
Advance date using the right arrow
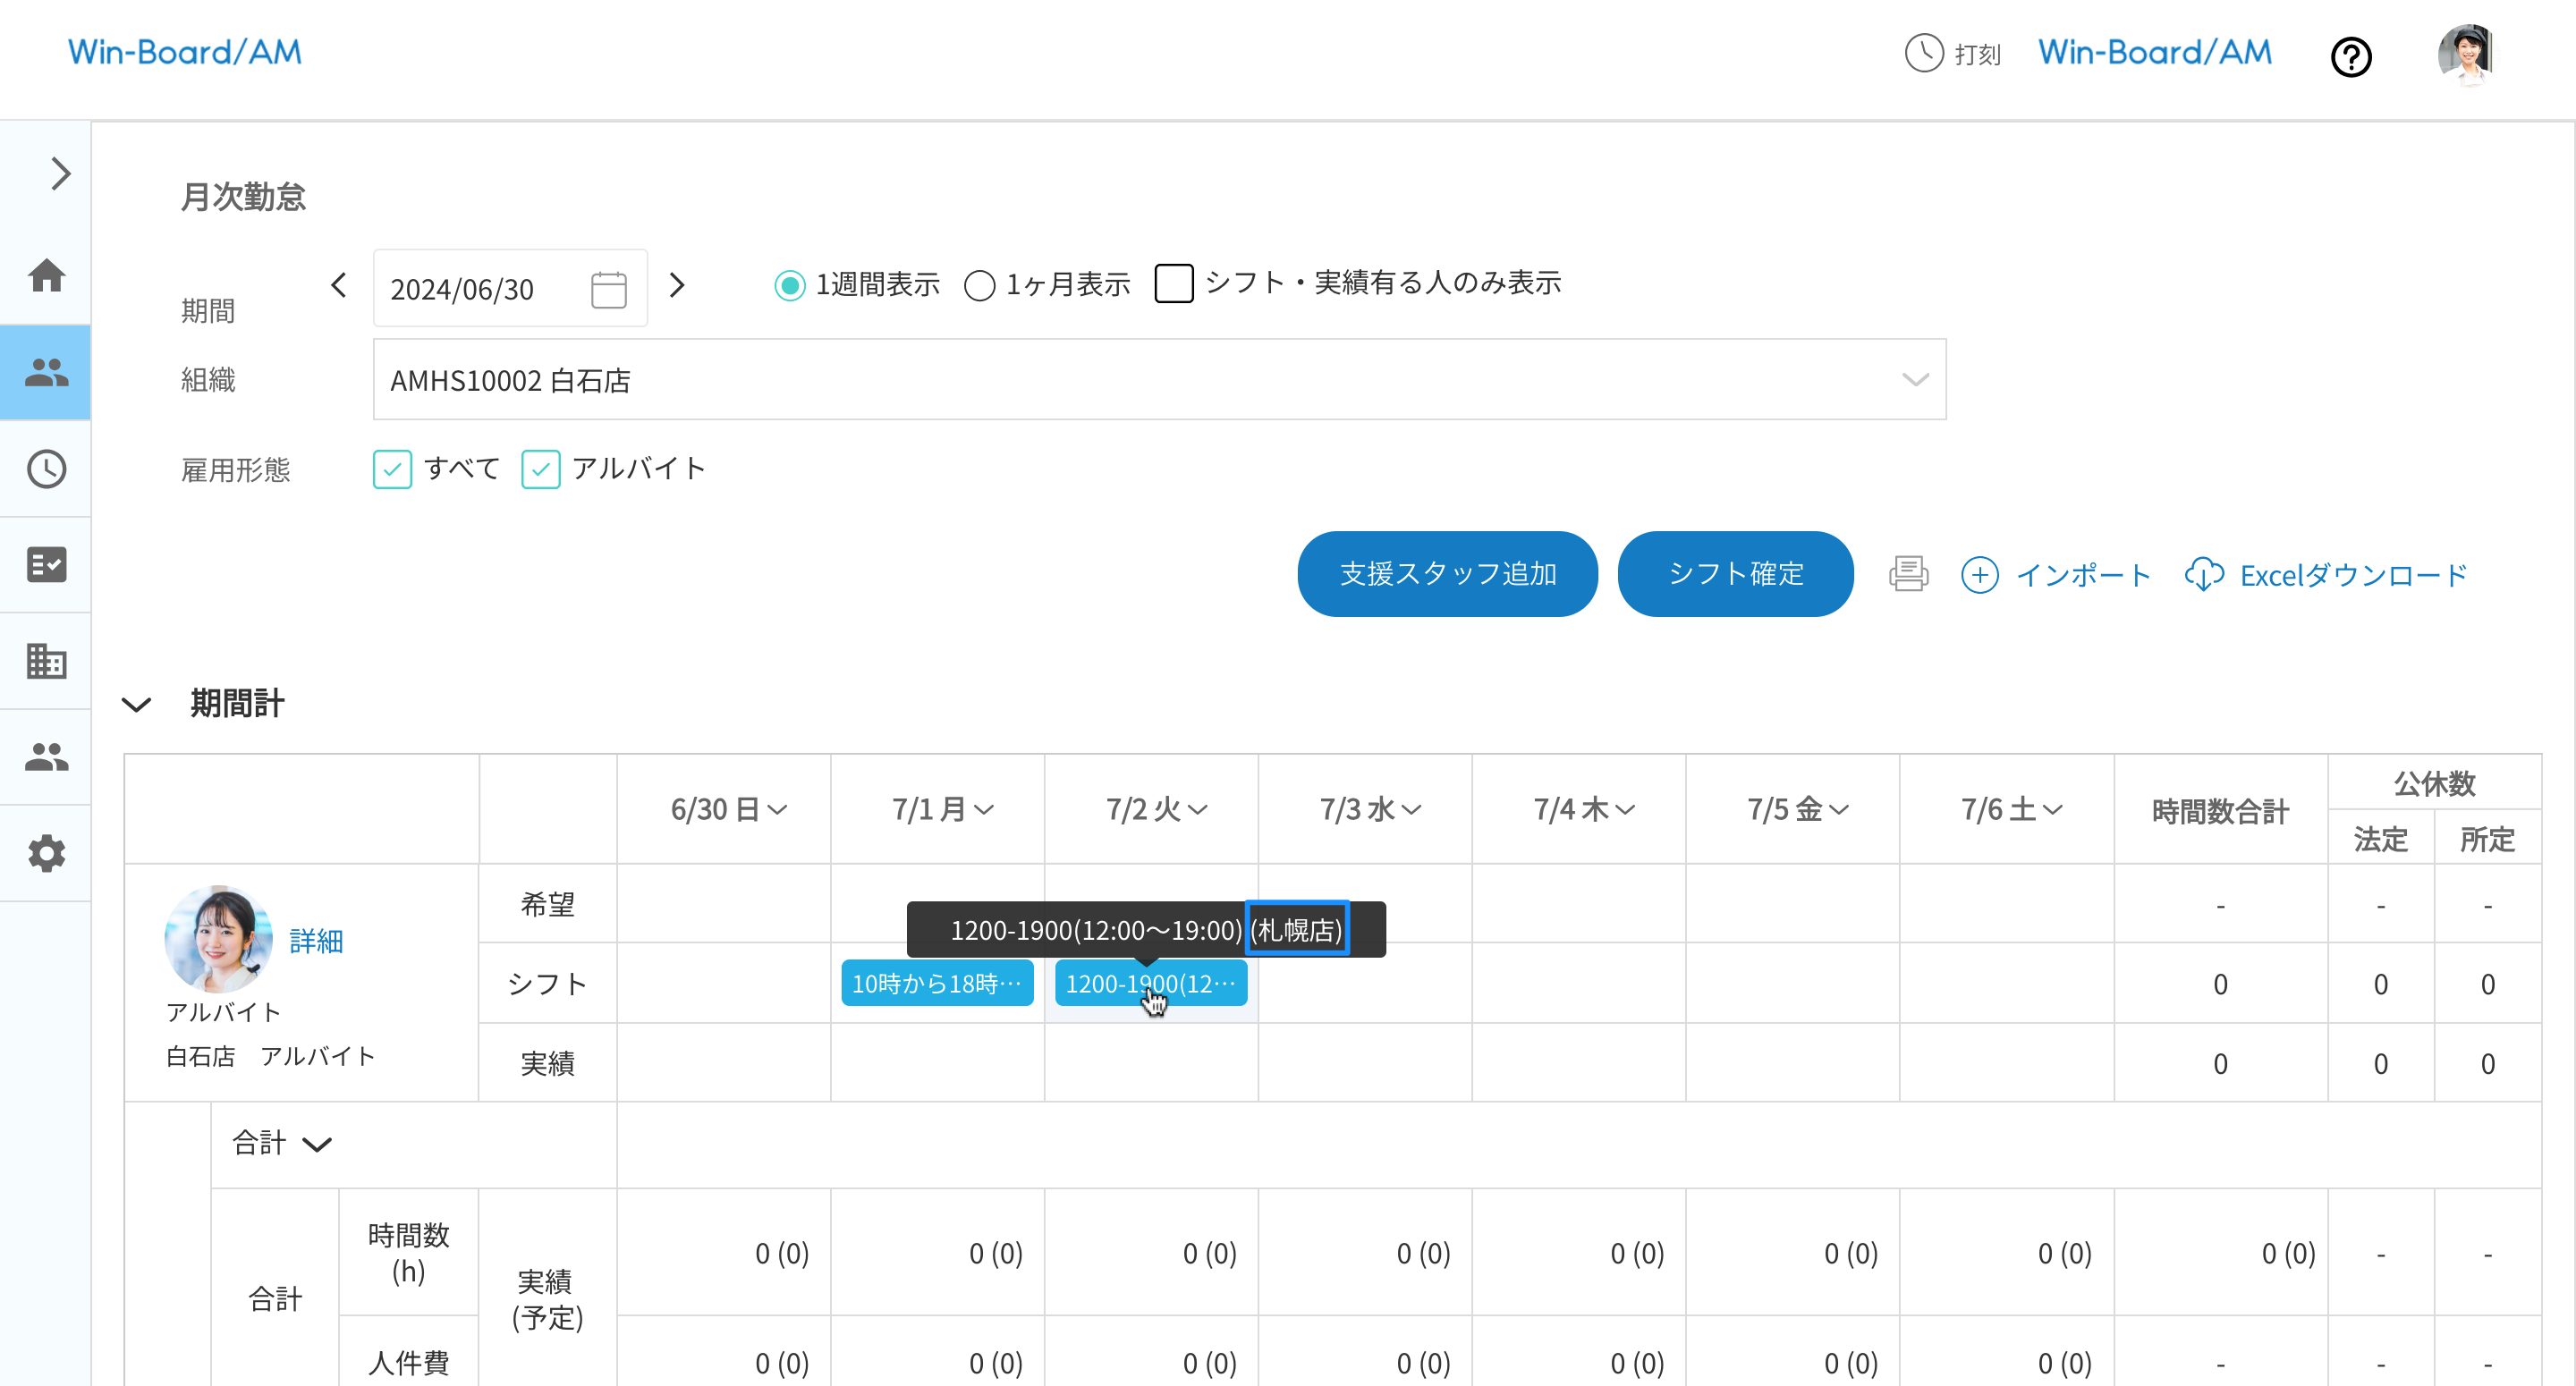tap(678, 286)
